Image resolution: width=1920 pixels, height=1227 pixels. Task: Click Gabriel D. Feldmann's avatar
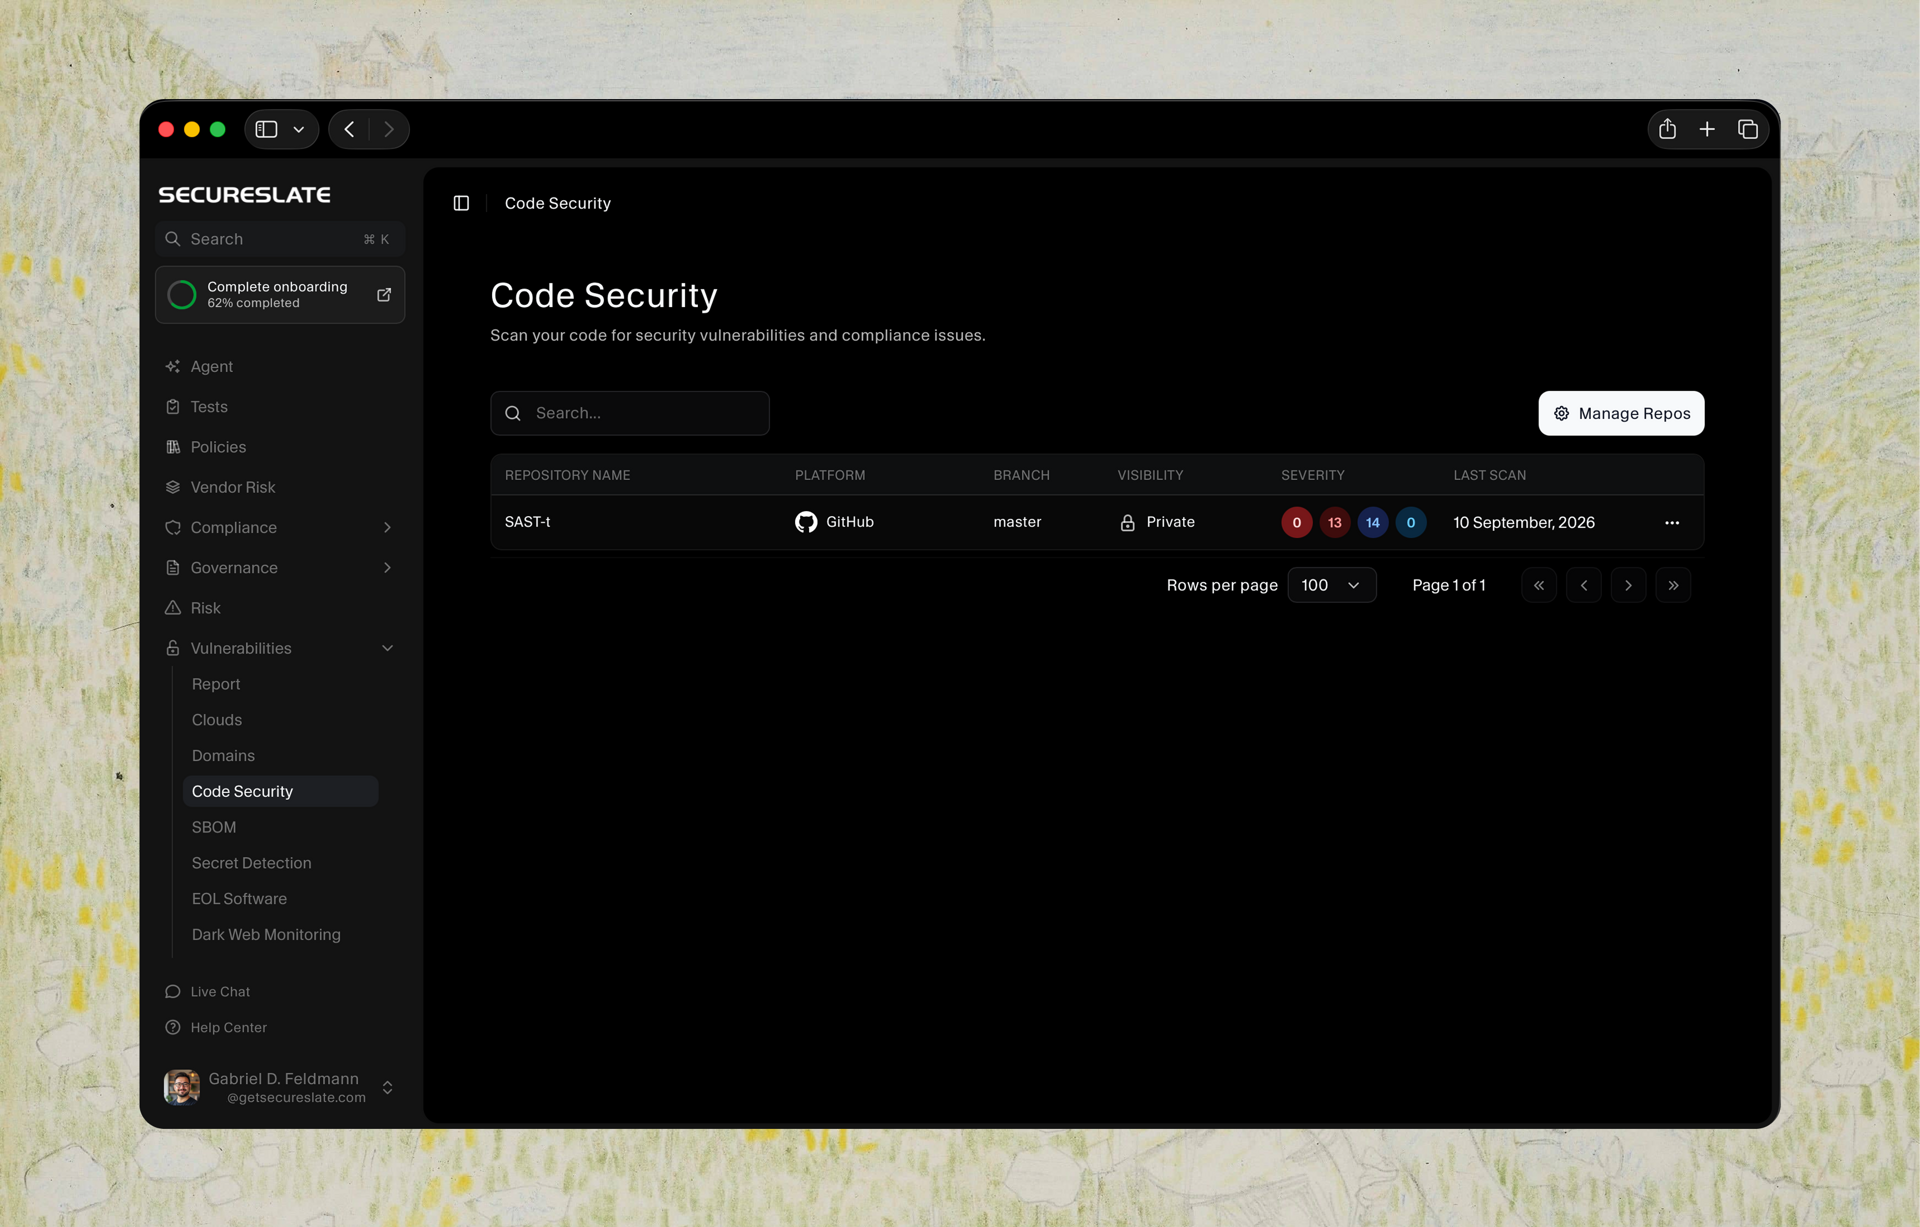point(182,1087)
